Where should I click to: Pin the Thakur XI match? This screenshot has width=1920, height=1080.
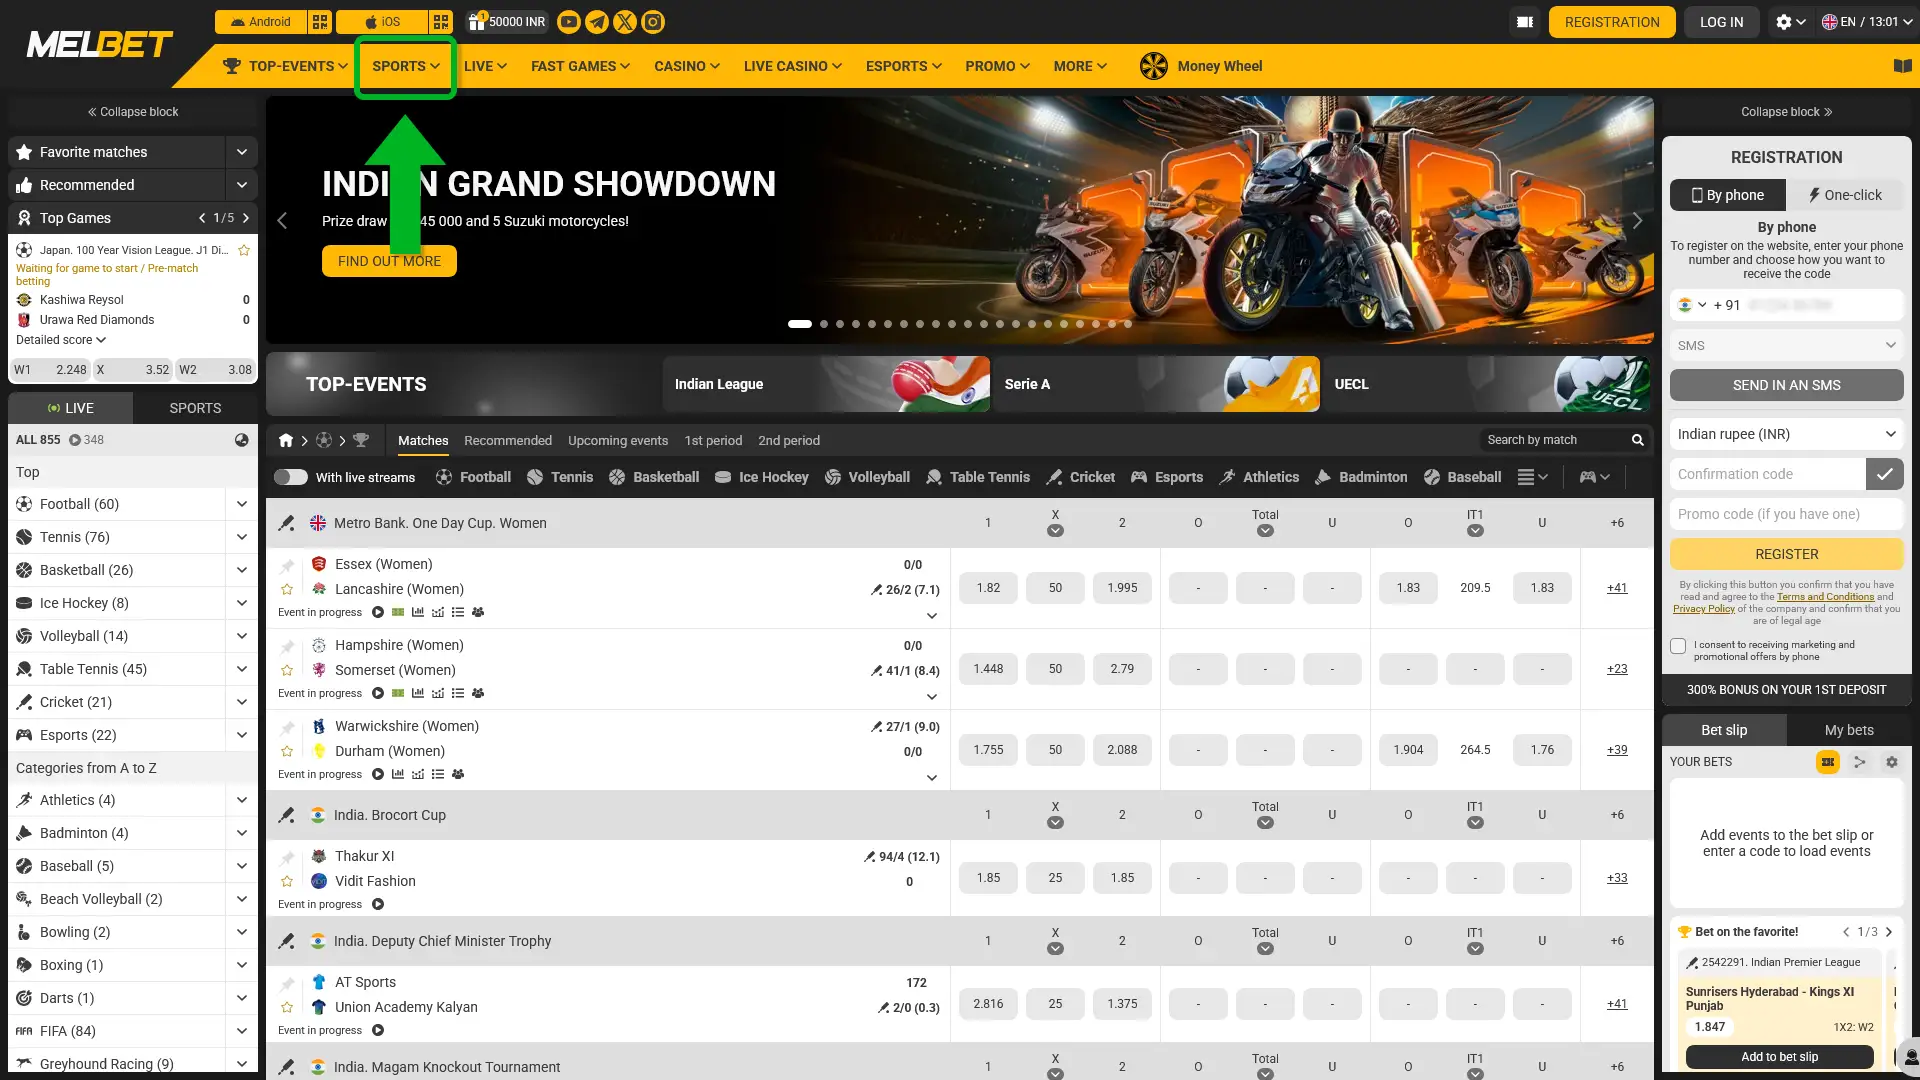pos(287,857)
